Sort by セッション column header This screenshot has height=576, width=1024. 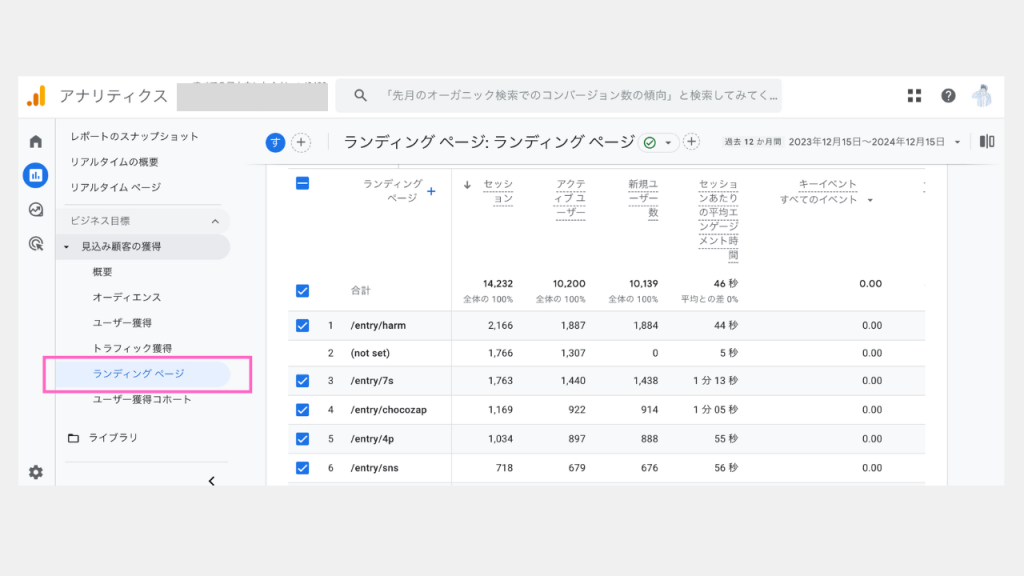[497, 191]
